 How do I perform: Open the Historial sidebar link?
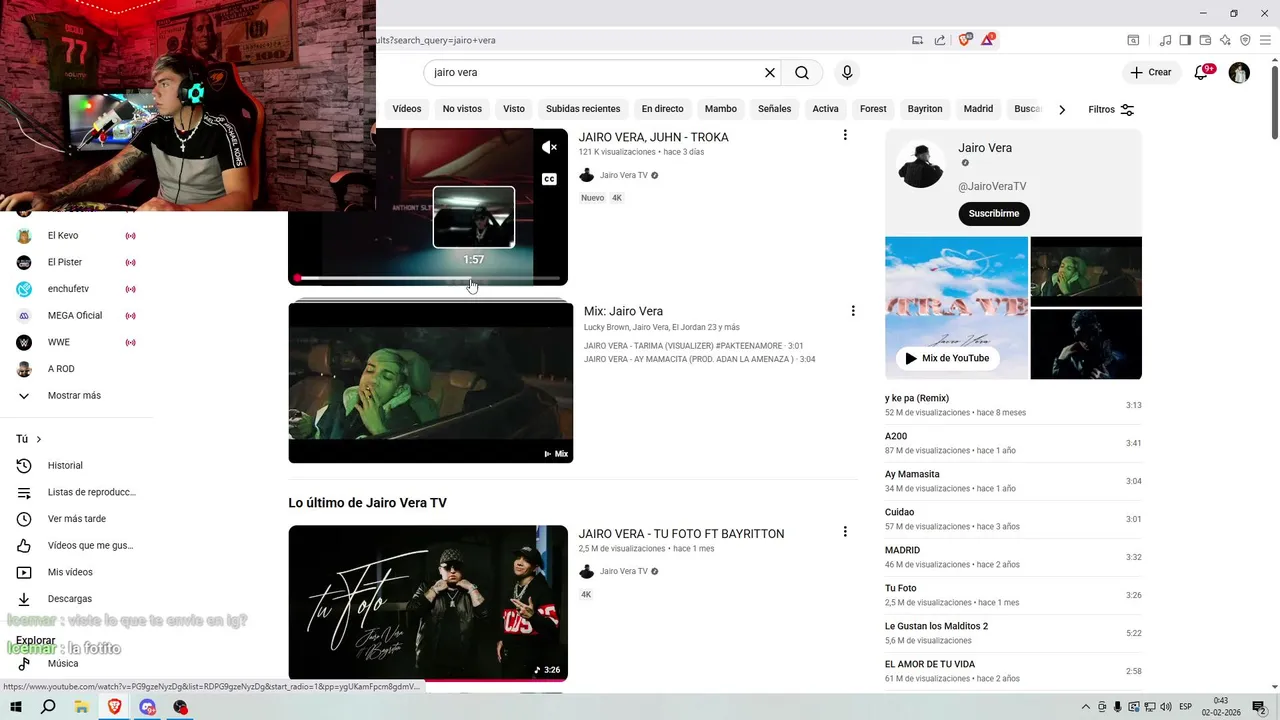point(66,465)
